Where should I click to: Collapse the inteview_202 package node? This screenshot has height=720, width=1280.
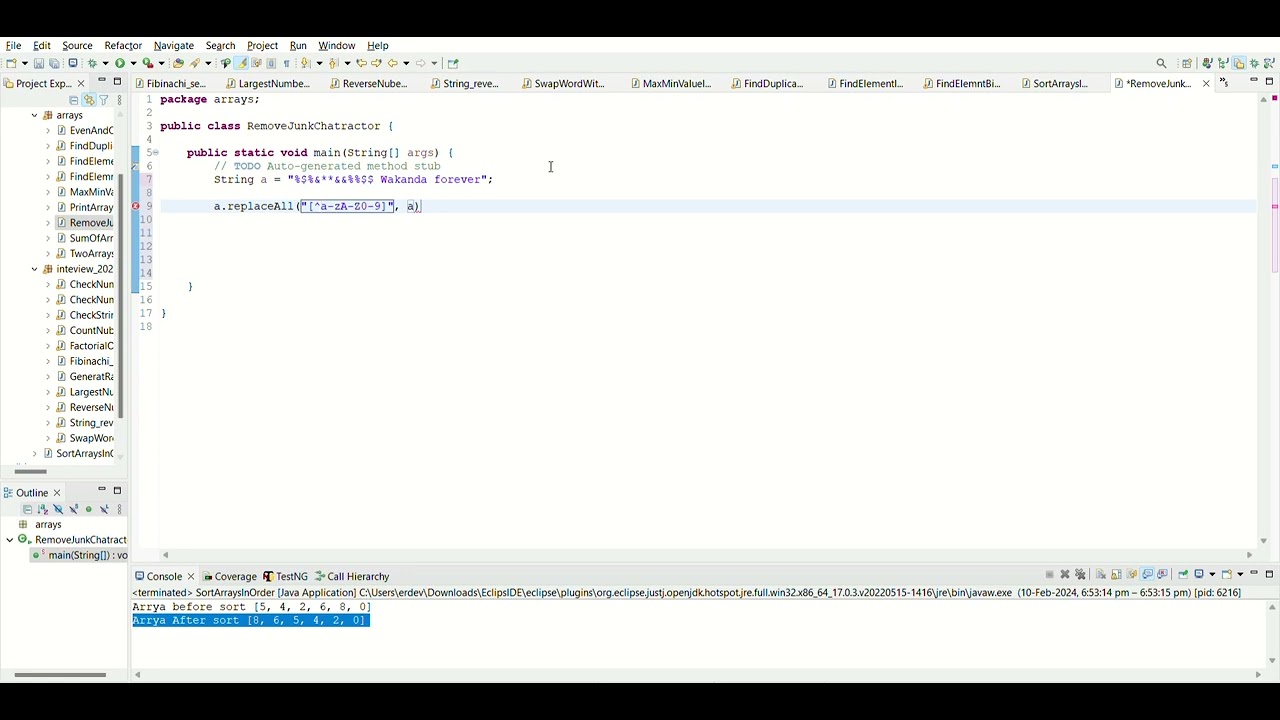click(34, 269)
